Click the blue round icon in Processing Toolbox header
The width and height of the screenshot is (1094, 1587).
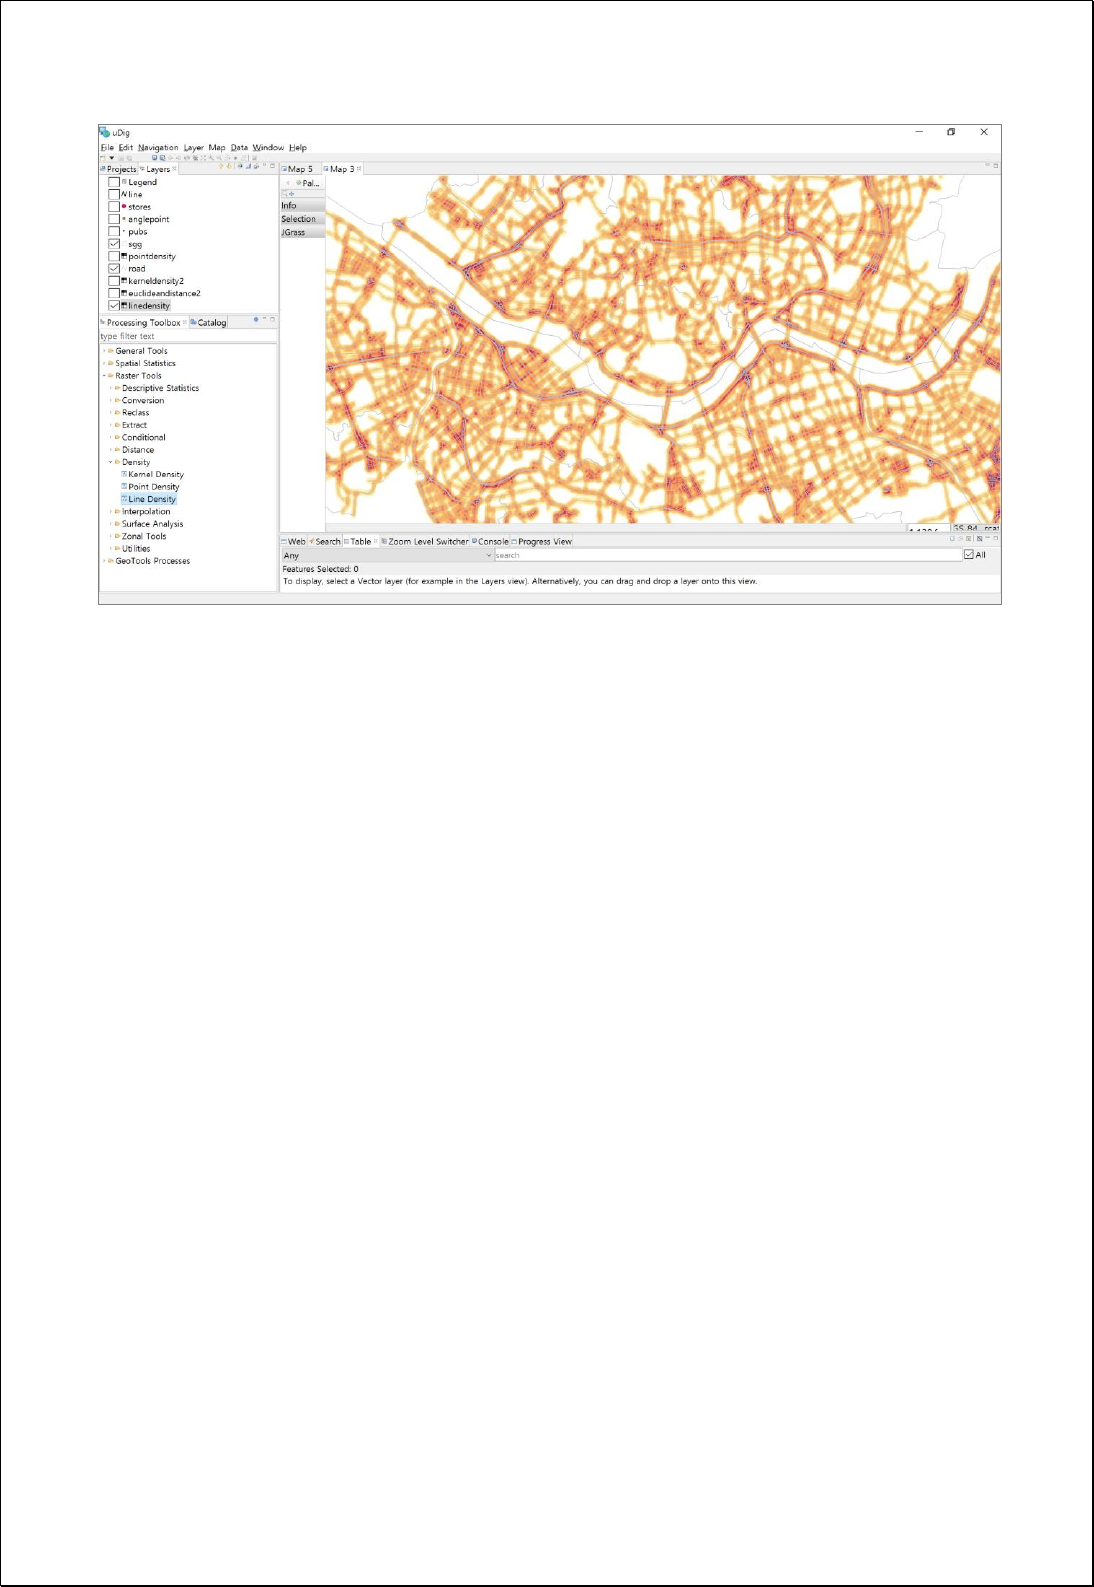(256, 319)
